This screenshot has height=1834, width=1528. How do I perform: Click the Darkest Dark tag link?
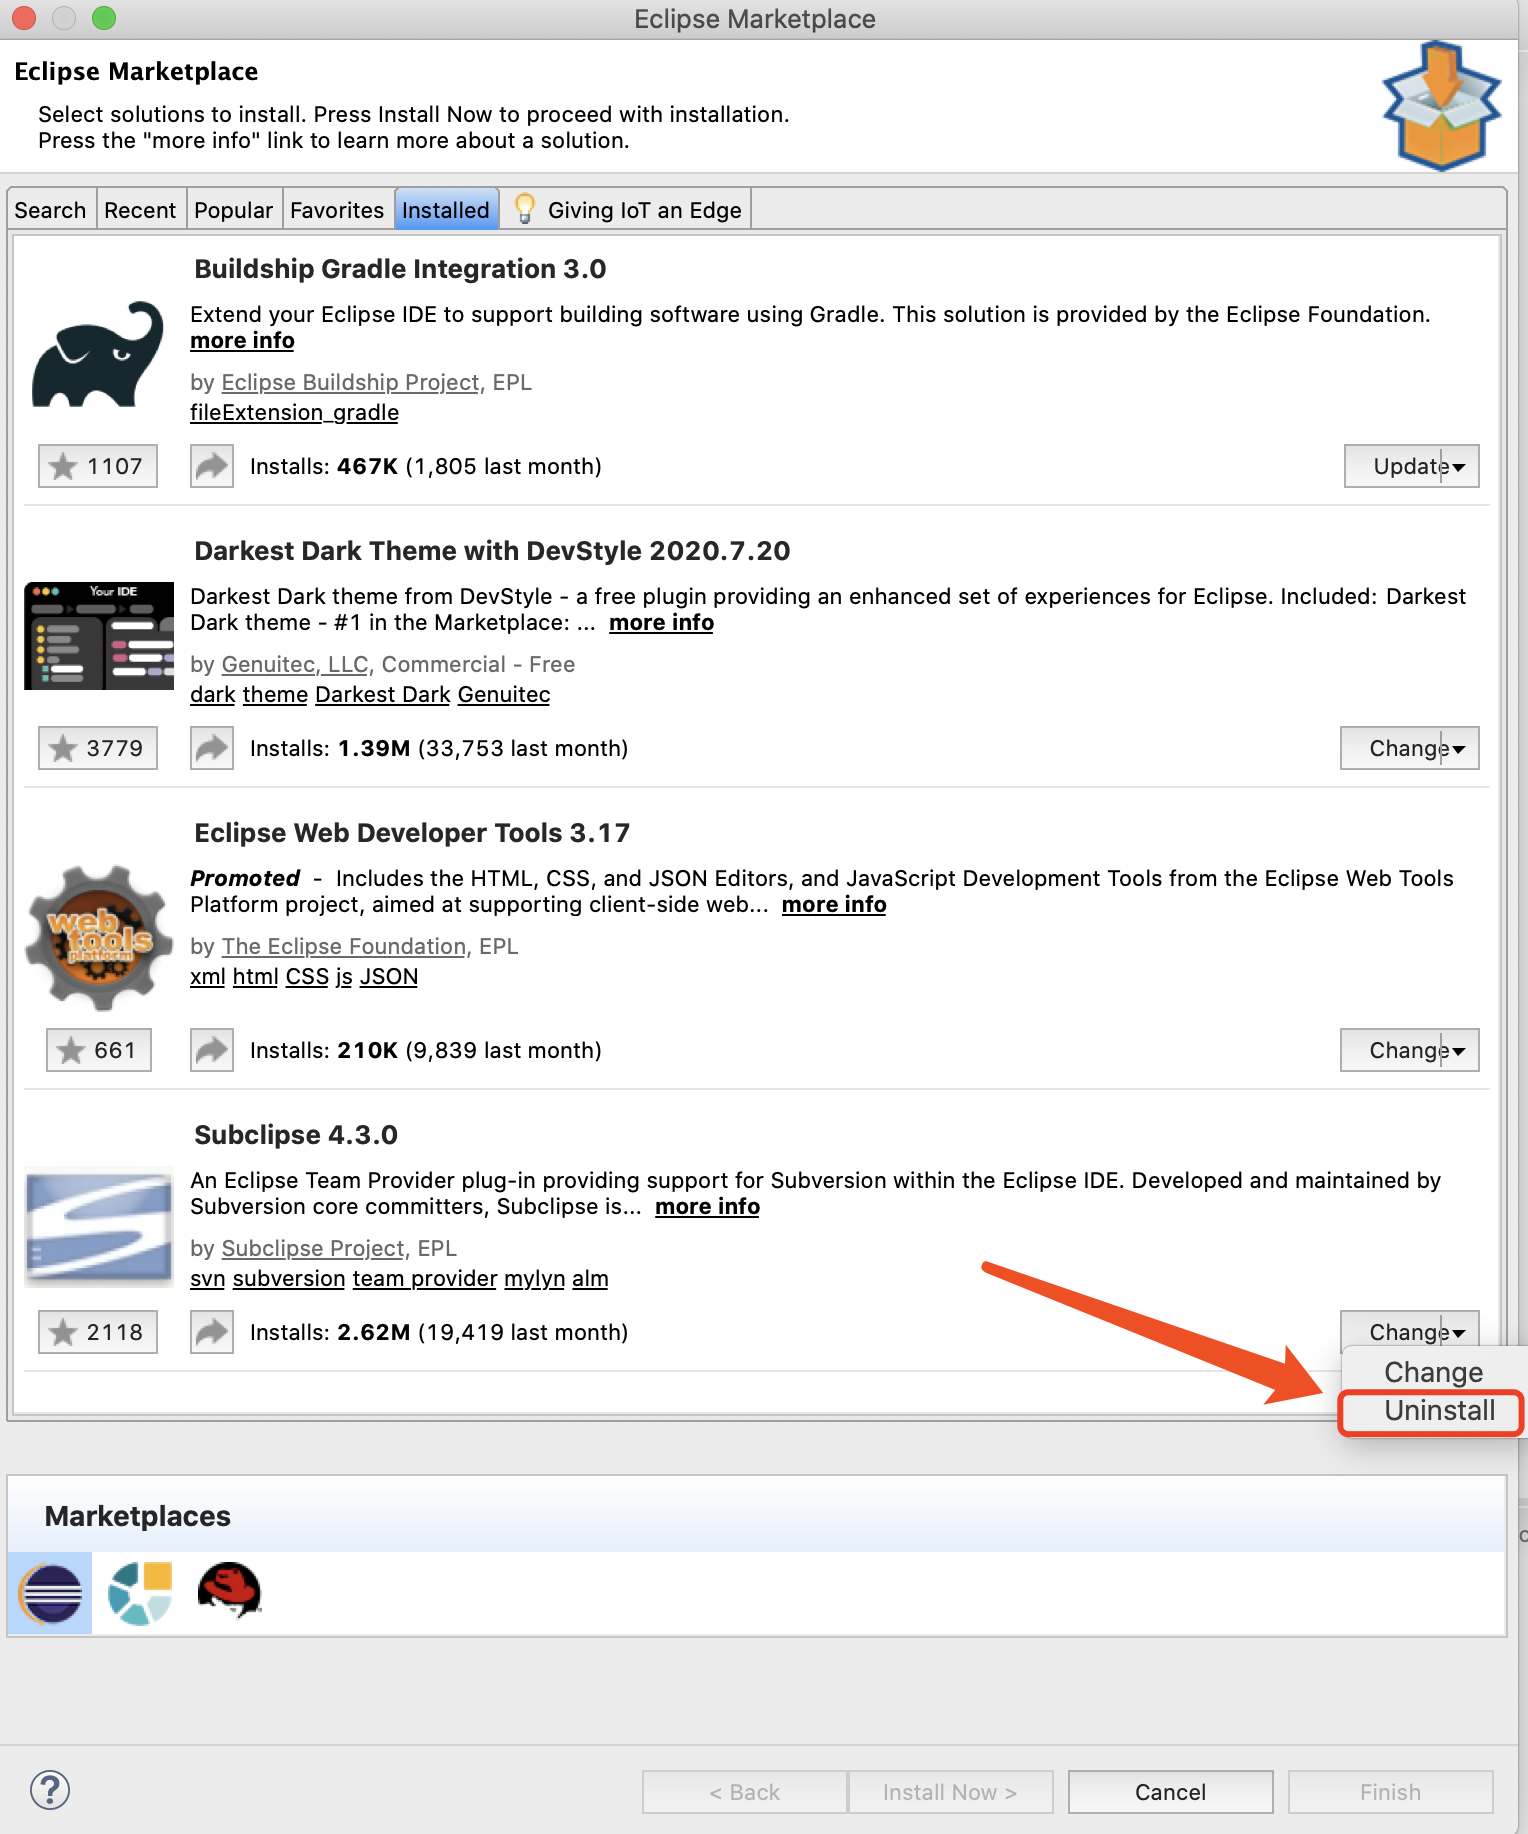click(383, 695)
